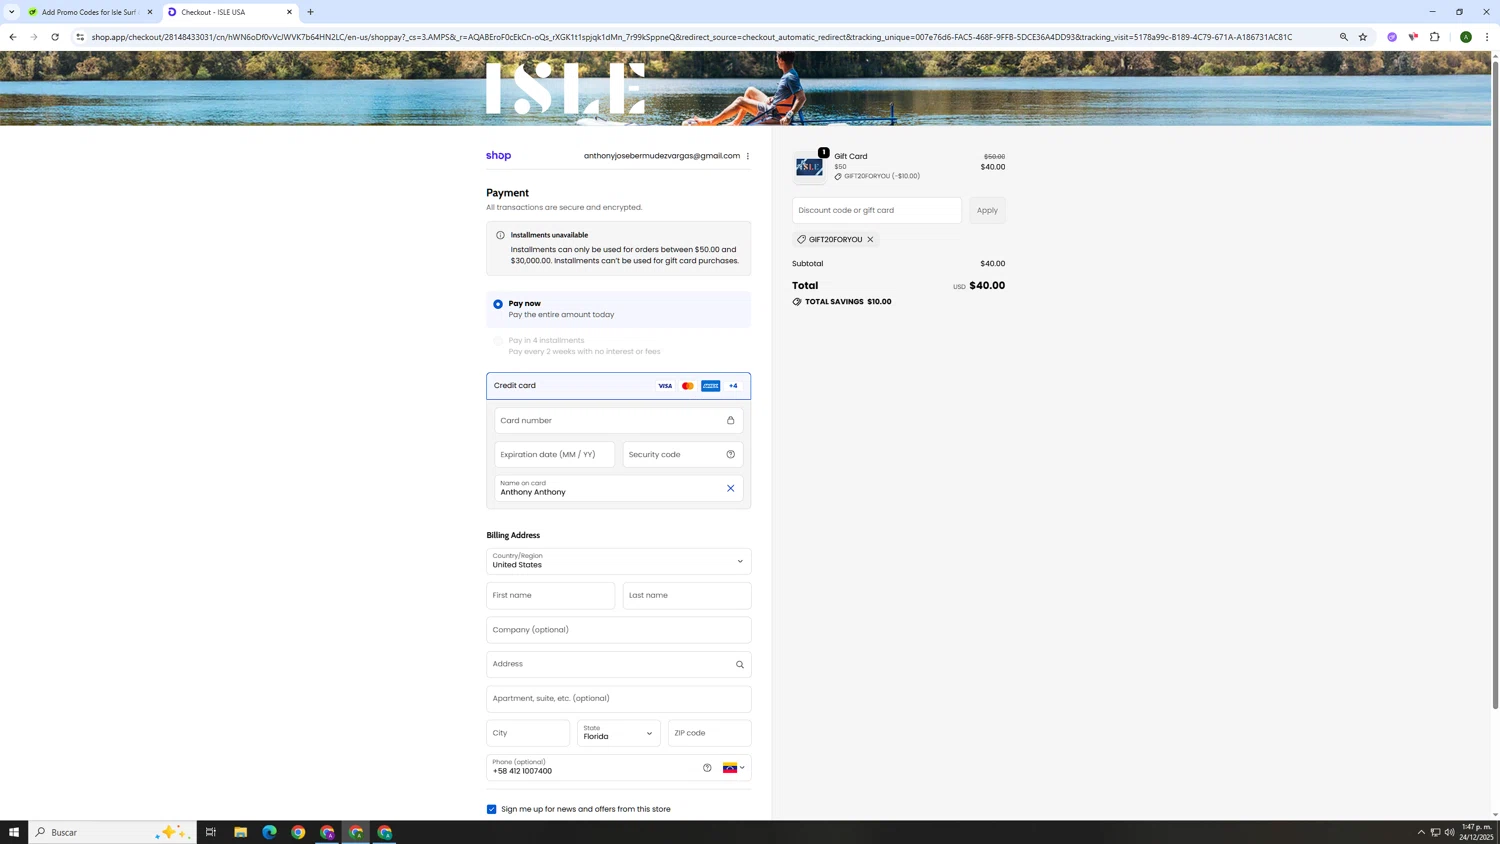Image resolution: width=1500 pixels, height=844 pixels.
Task: Open a new browser tab
Action: pyautogui.click(x=311, y=12)
